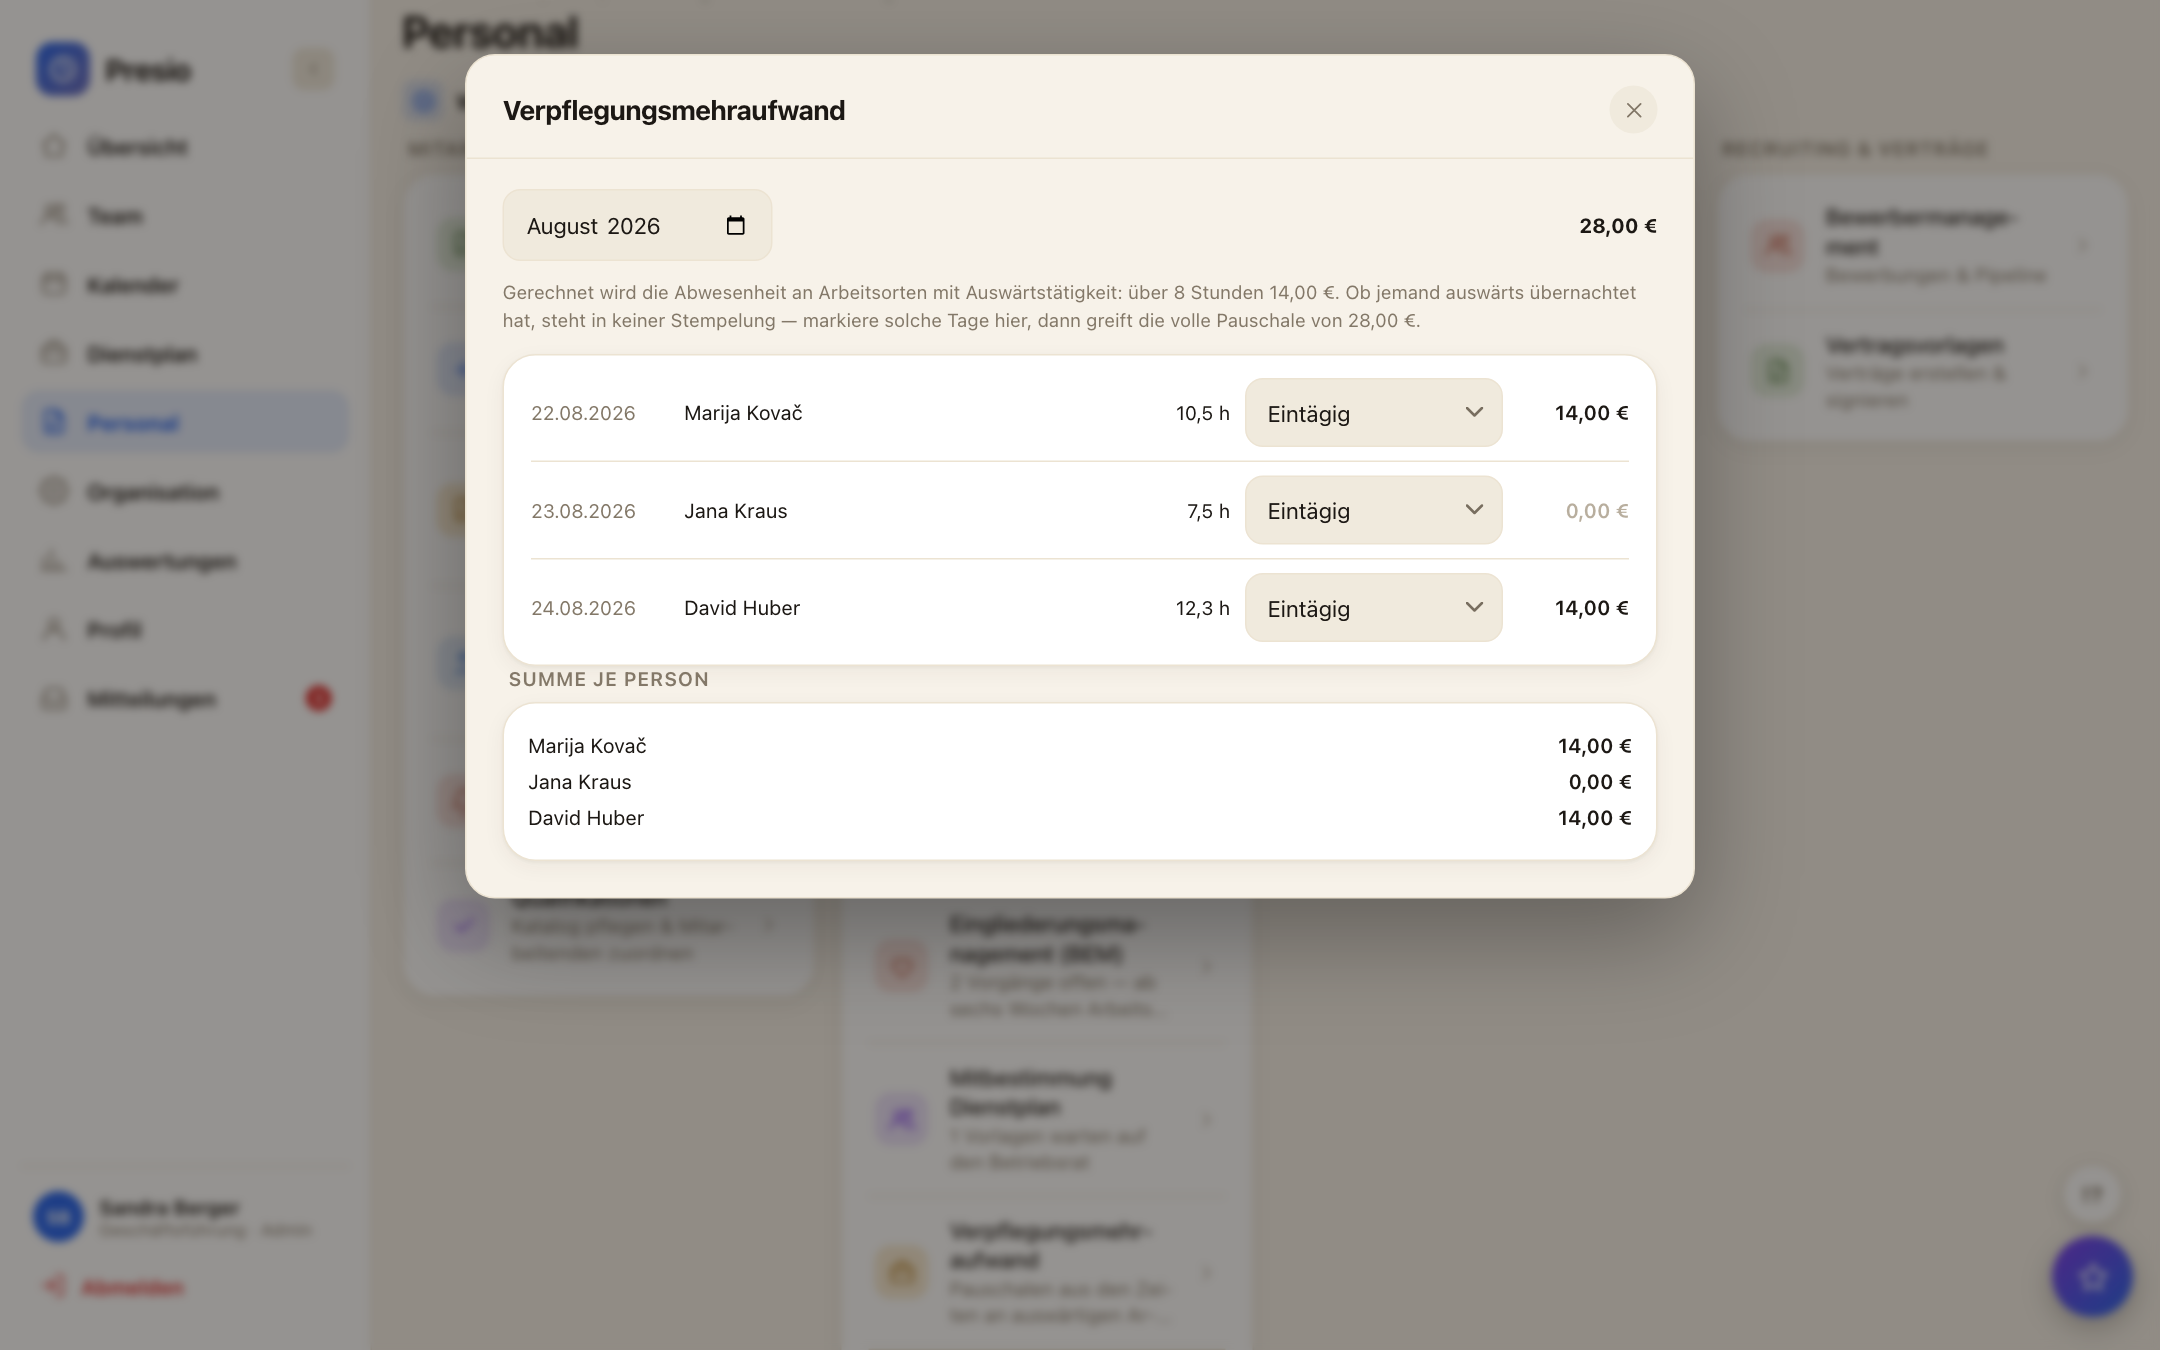Select the Personal sidebar item
Viewport: 2160px width, 1350px height.
[x=186, y=422]
